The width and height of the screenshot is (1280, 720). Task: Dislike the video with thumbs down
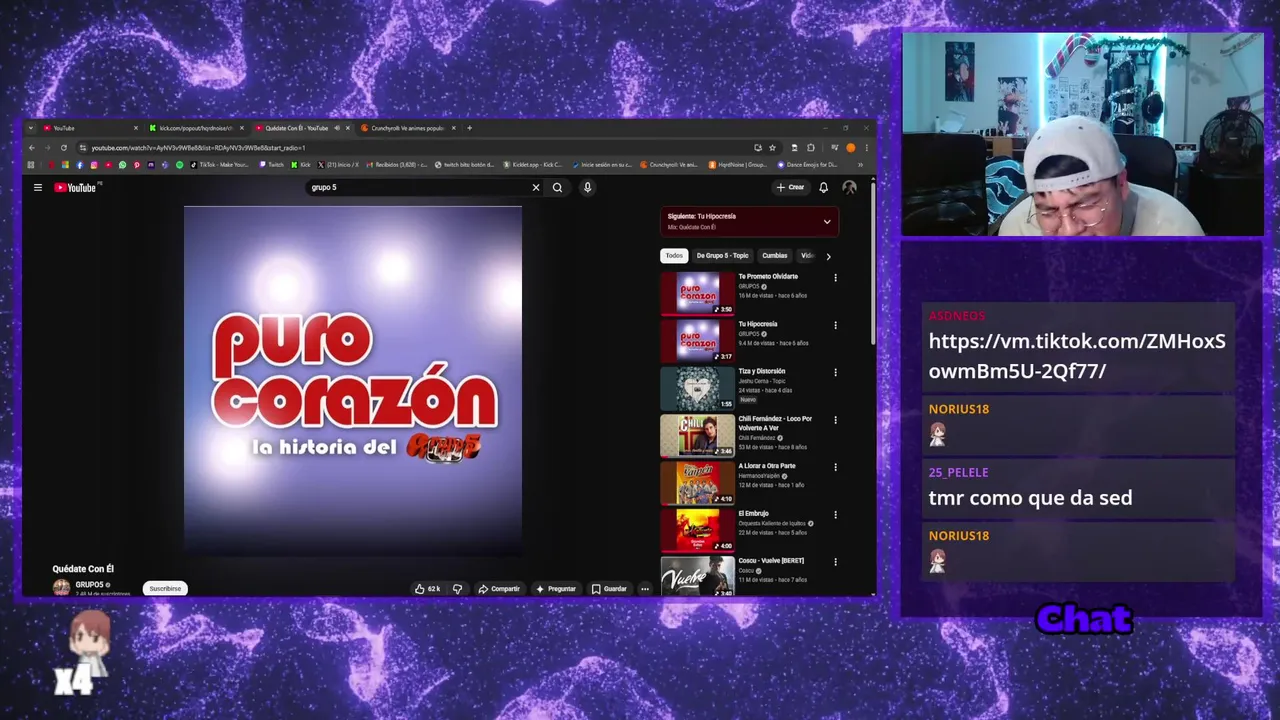click(457, 589)
